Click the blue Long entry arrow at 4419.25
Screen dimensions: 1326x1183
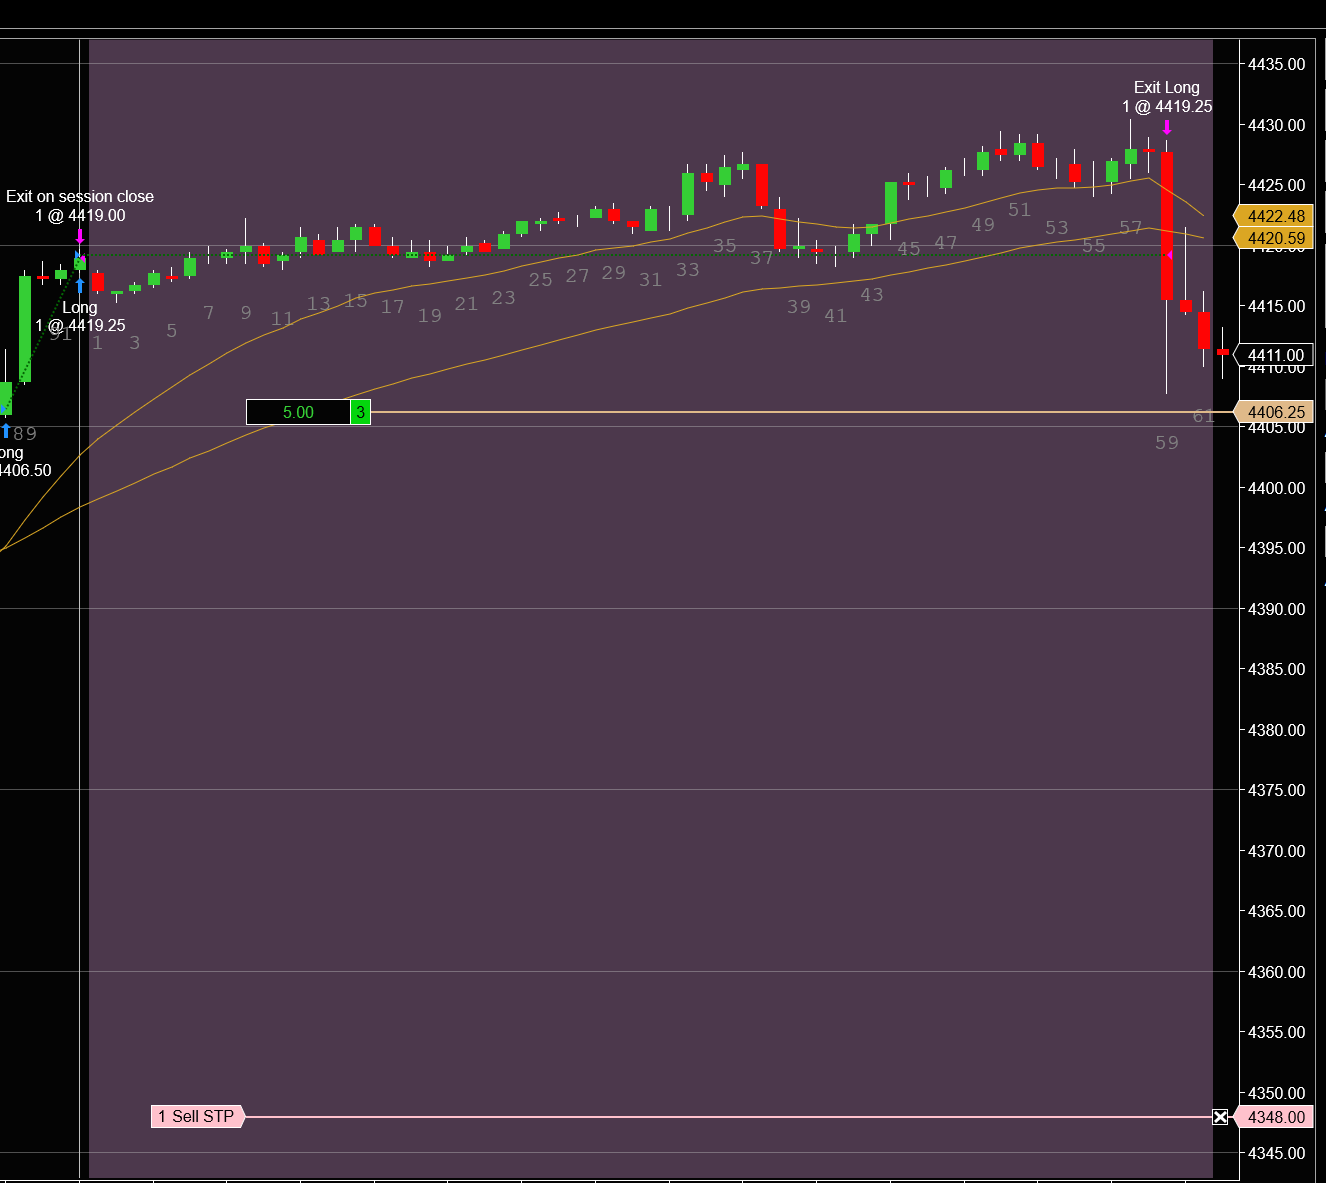(x=80, y=286)
